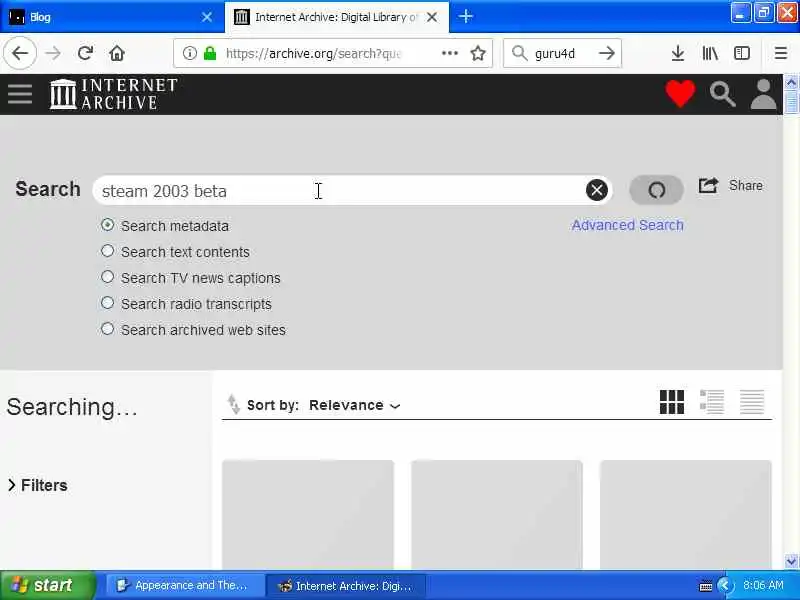The image size is (800, 600).
Task: Click the page scrollbar down arrow
Action: coord(791,561)
